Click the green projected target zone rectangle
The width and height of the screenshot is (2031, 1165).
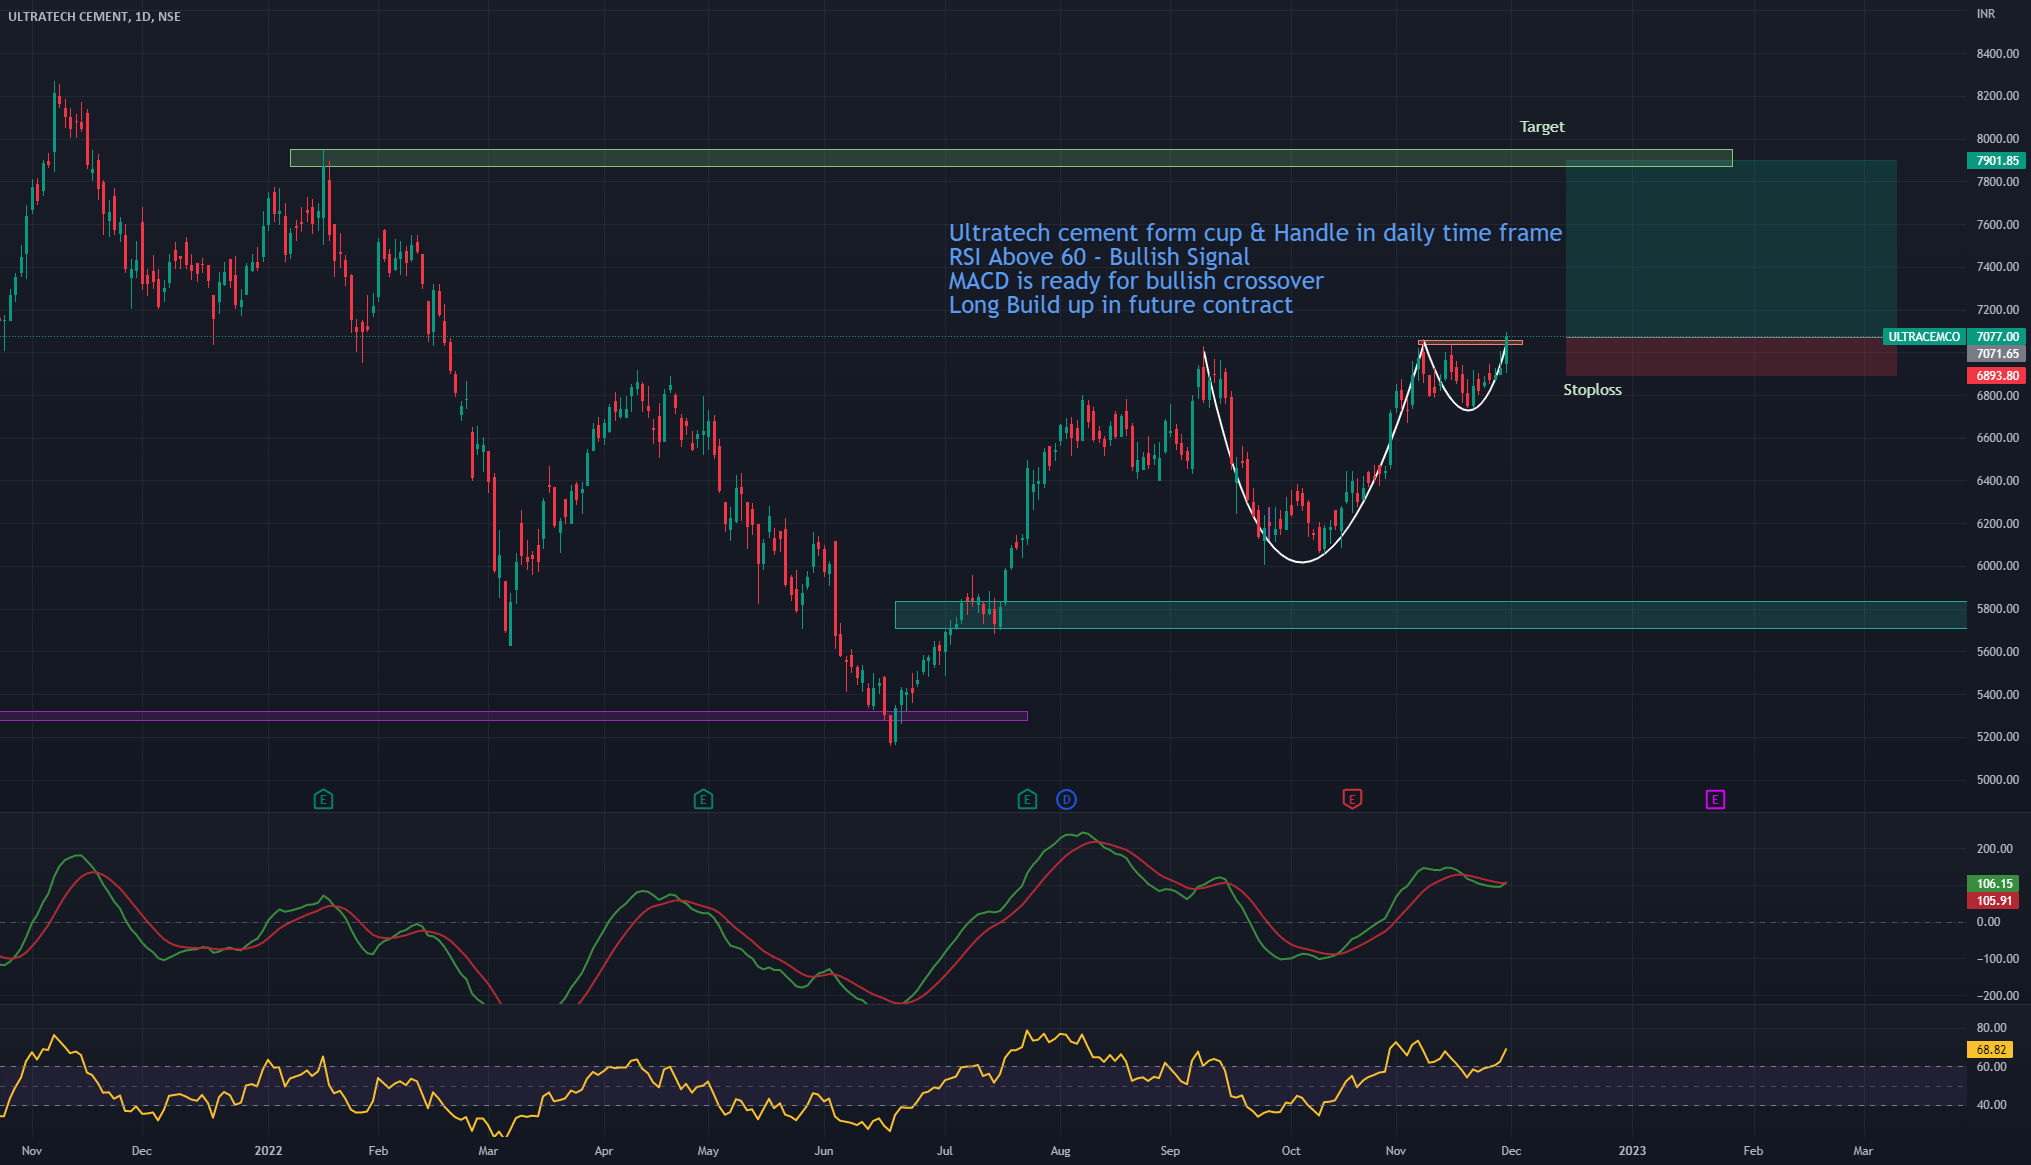[1730, 250]
